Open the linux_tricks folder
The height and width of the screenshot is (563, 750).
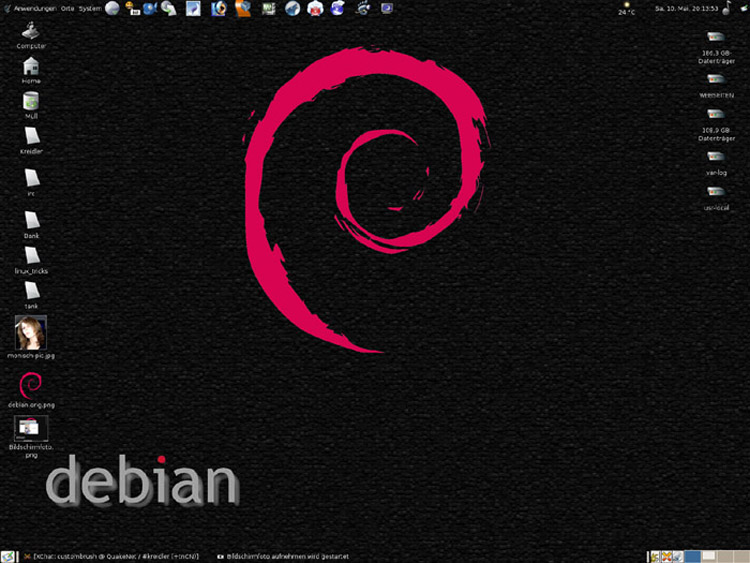(x=31, y=256)
